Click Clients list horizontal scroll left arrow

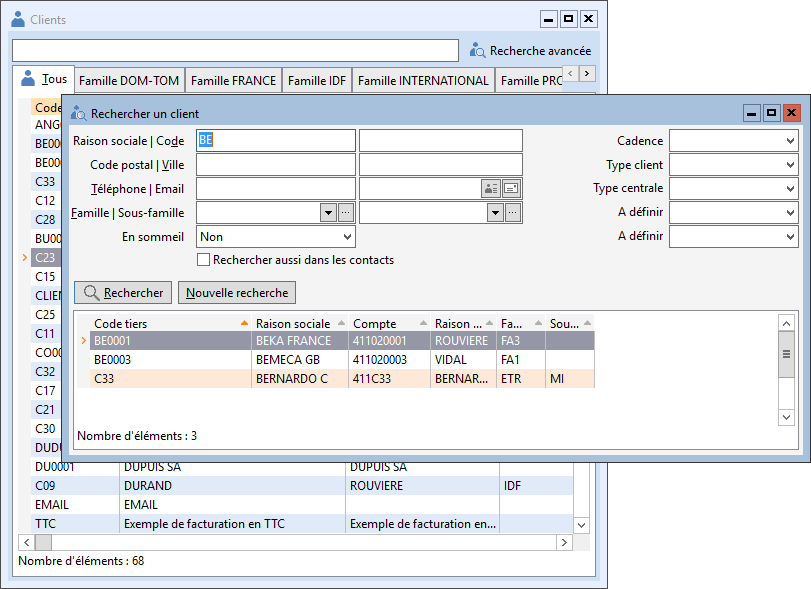26,542
